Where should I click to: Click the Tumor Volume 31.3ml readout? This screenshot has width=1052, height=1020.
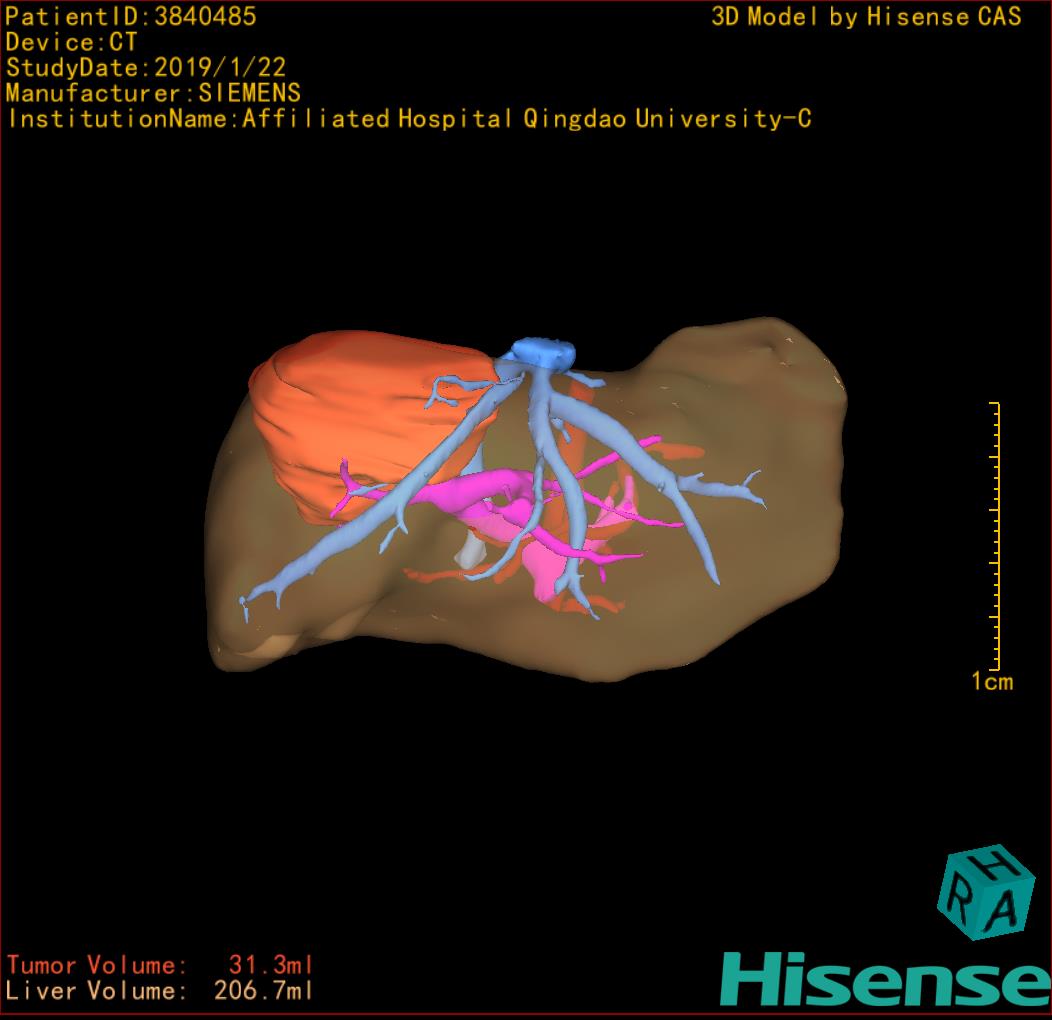[160, 966]
